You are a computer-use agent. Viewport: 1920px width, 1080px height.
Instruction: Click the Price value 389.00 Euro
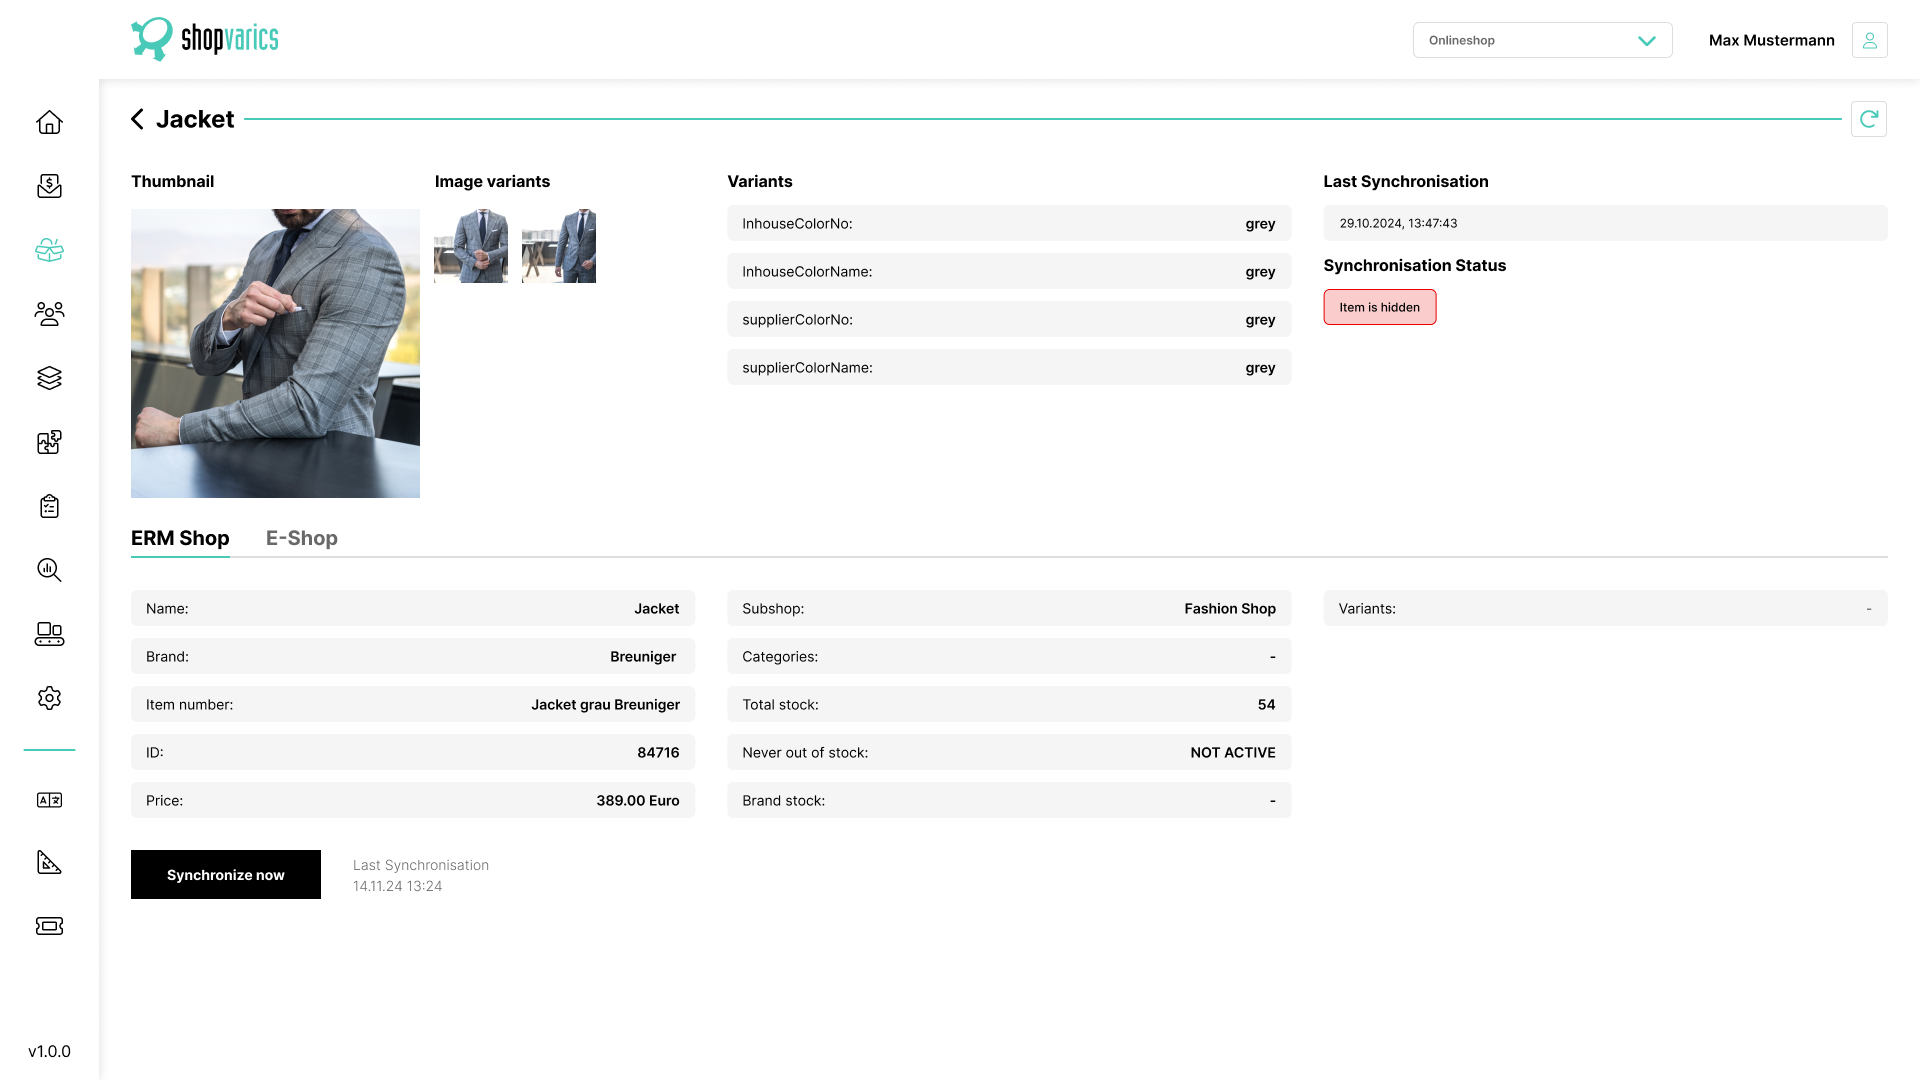click(638, 800)
